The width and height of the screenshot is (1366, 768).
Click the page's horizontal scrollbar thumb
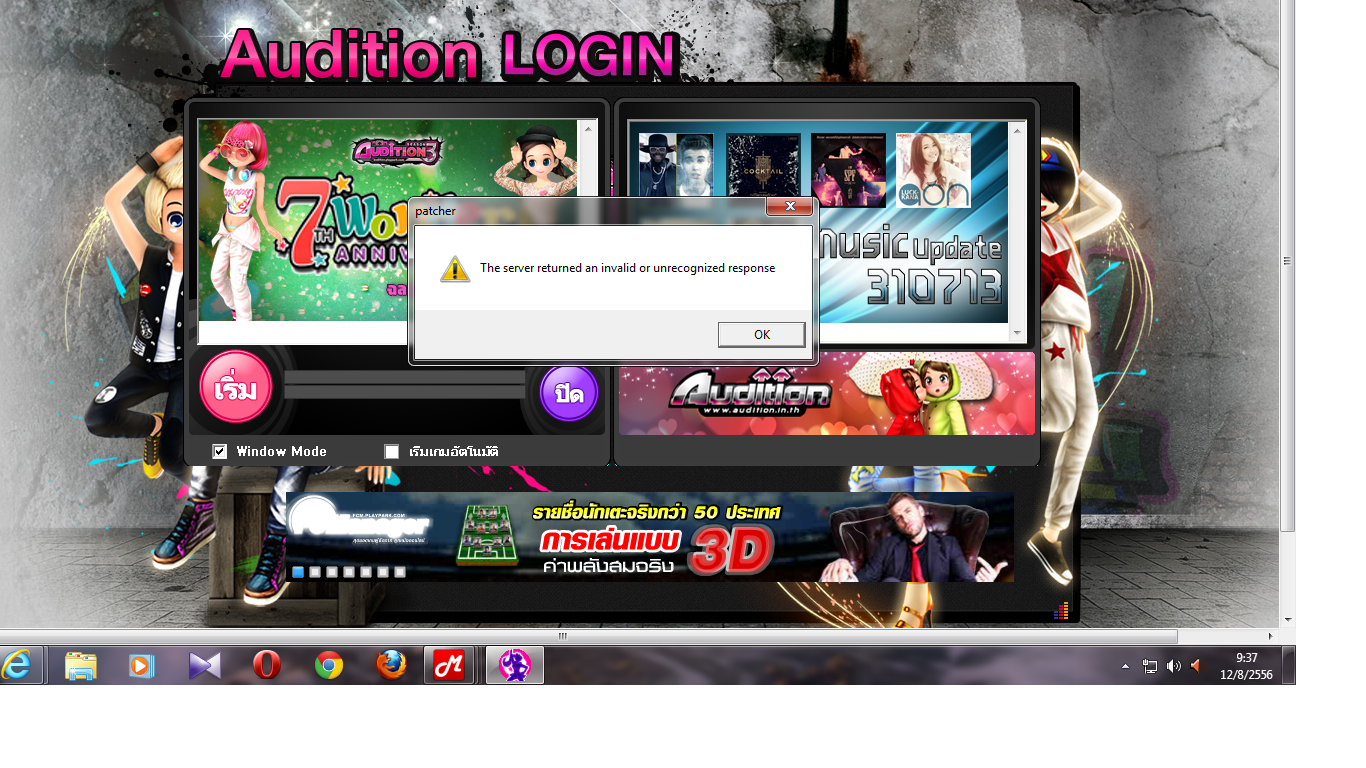(590, 636)
